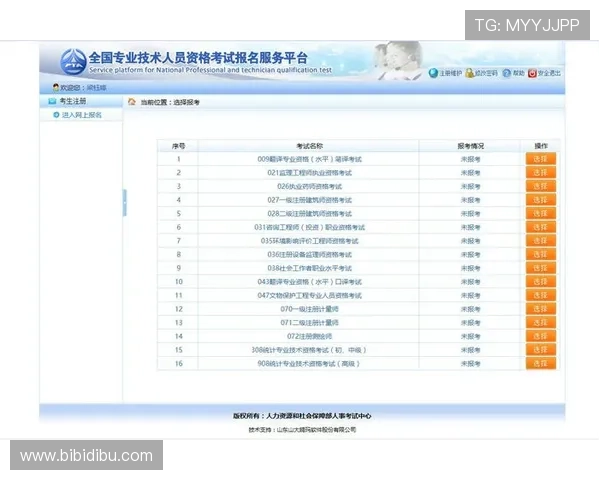This screenshot has width=600, height=480.
Task: Click sequence number 10 in the table
Action: pos(179,282)
